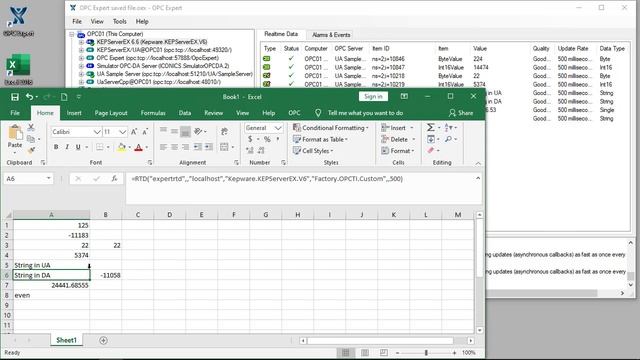Click Format cells button
The image size is (640, 360).
(398, 151)
